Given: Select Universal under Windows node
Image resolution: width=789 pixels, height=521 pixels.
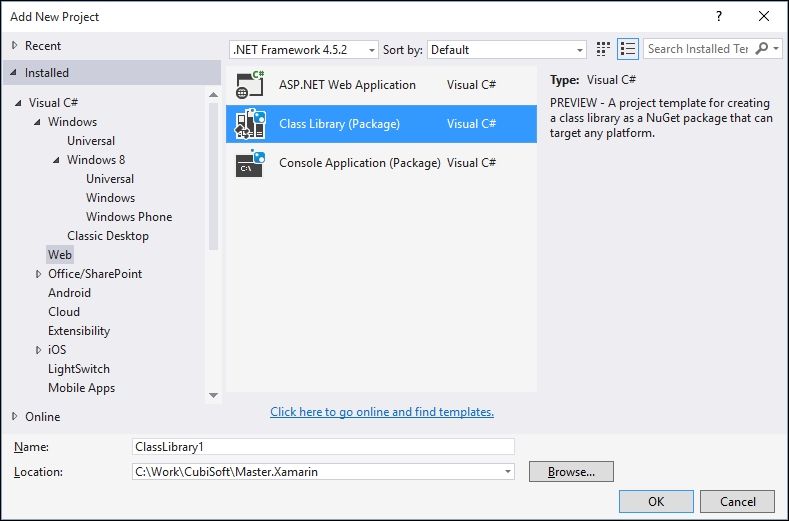Looking at the screenshot, I should [91, 141].
